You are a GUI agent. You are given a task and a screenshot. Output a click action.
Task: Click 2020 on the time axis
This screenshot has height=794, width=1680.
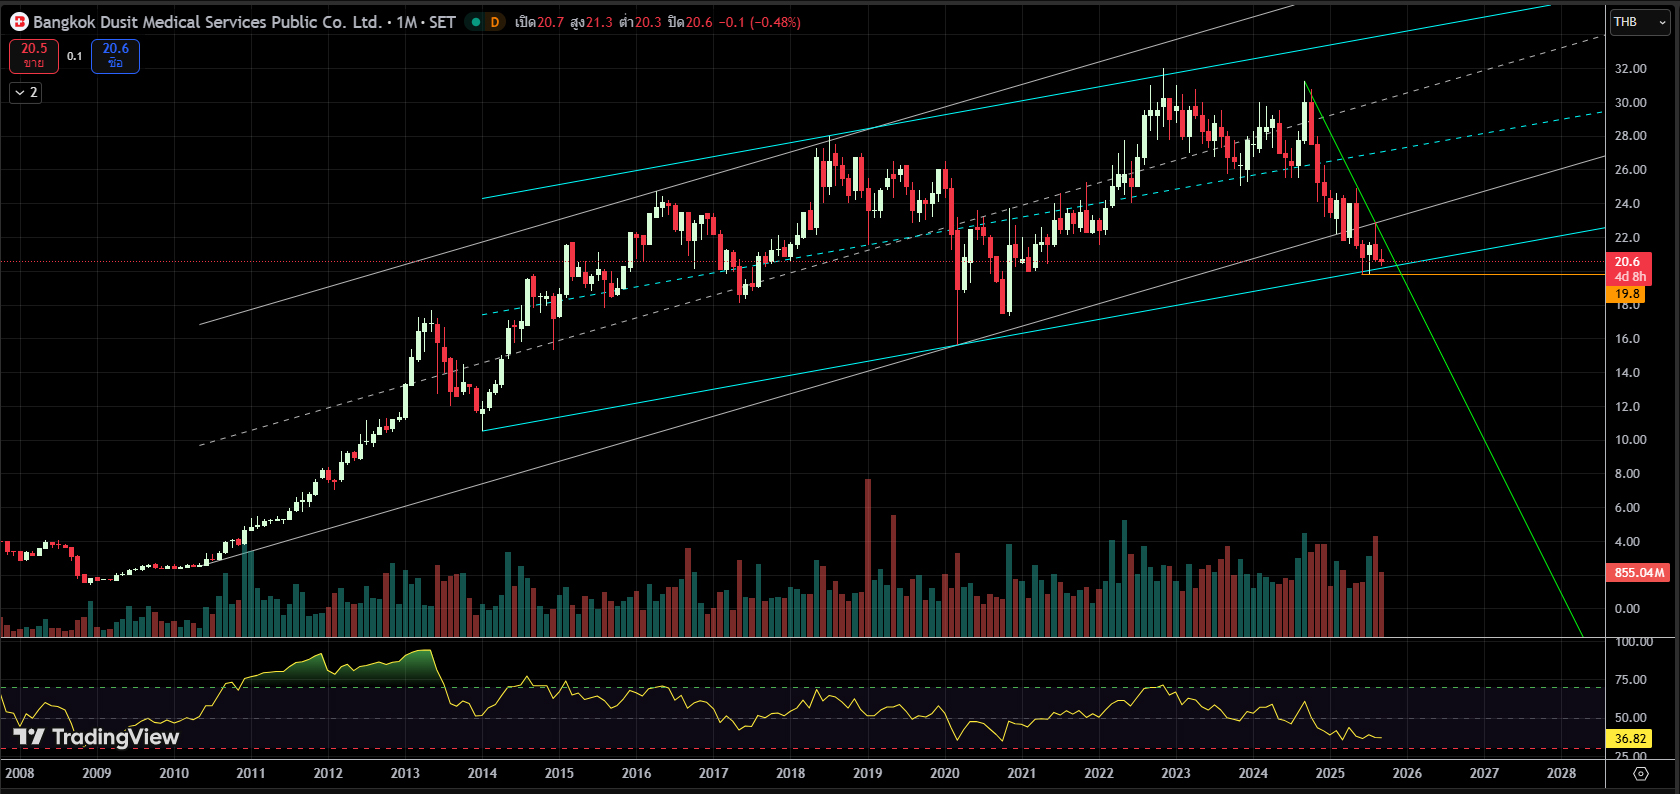tap(945, 773)
